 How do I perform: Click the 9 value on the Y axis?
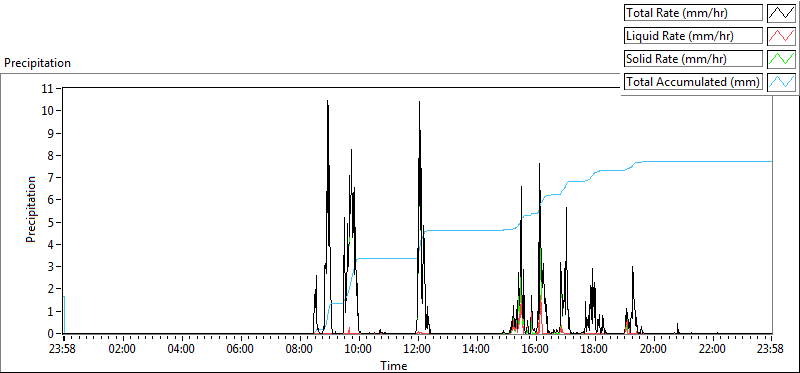coord(52,133)
